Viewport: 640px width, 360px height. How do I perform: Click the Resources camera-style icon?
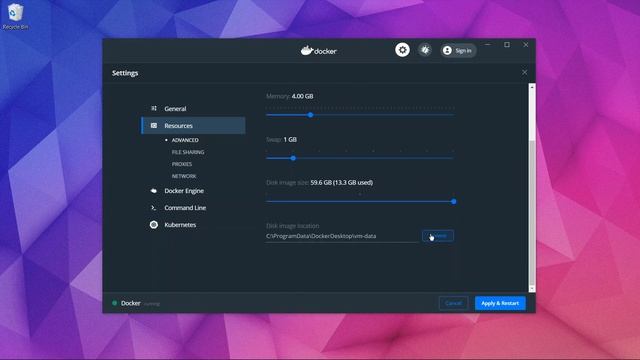(154, 126)
